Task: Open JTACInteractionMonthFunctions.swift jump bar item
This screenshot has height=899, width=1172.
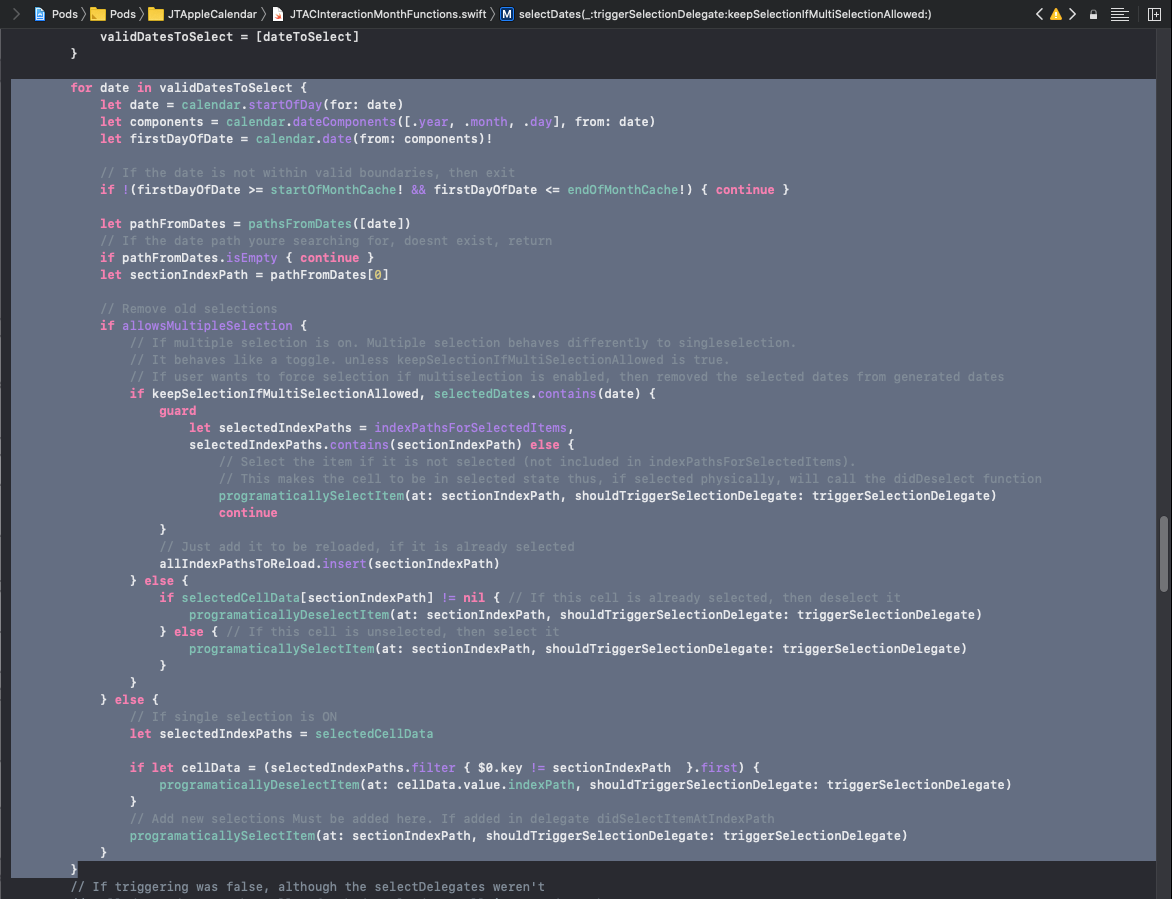Action: [379, 14]
